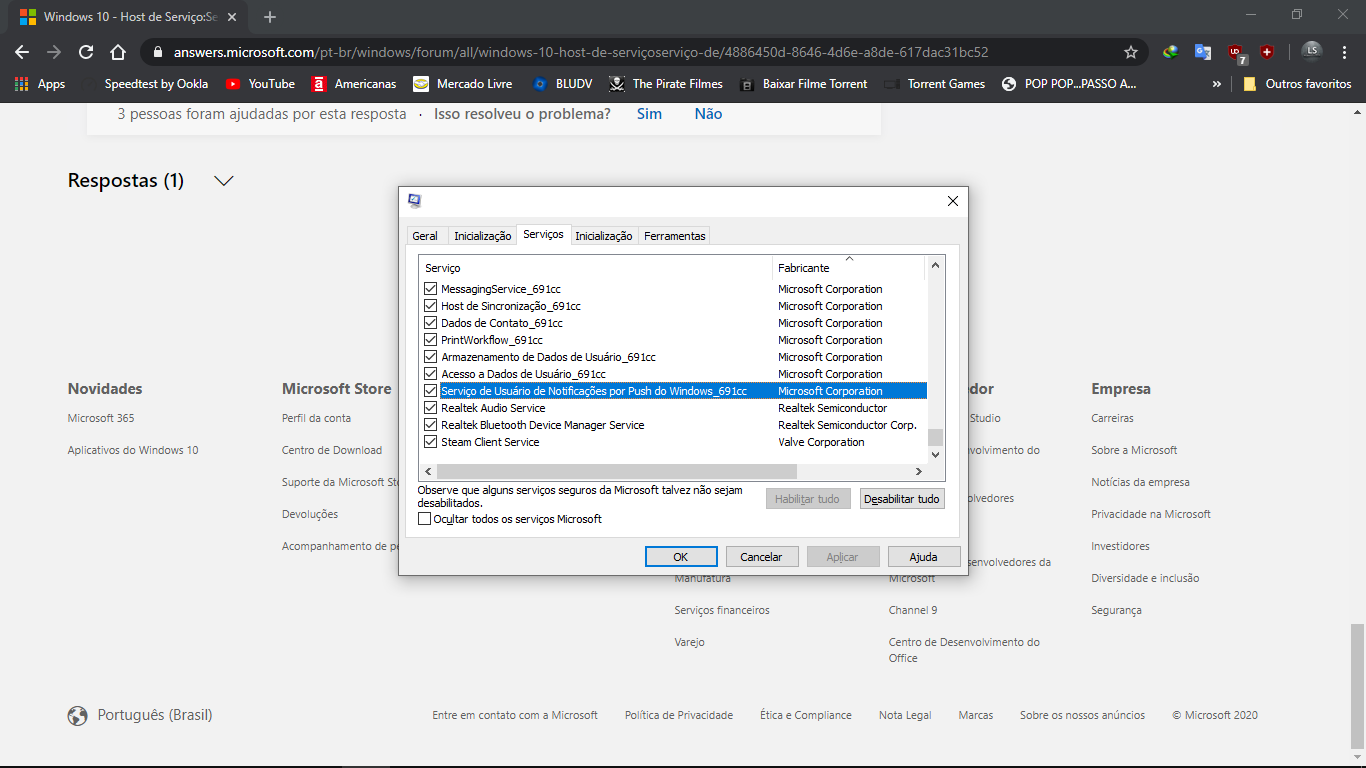Open the Apps bookmark shortcut

point(40,84)
